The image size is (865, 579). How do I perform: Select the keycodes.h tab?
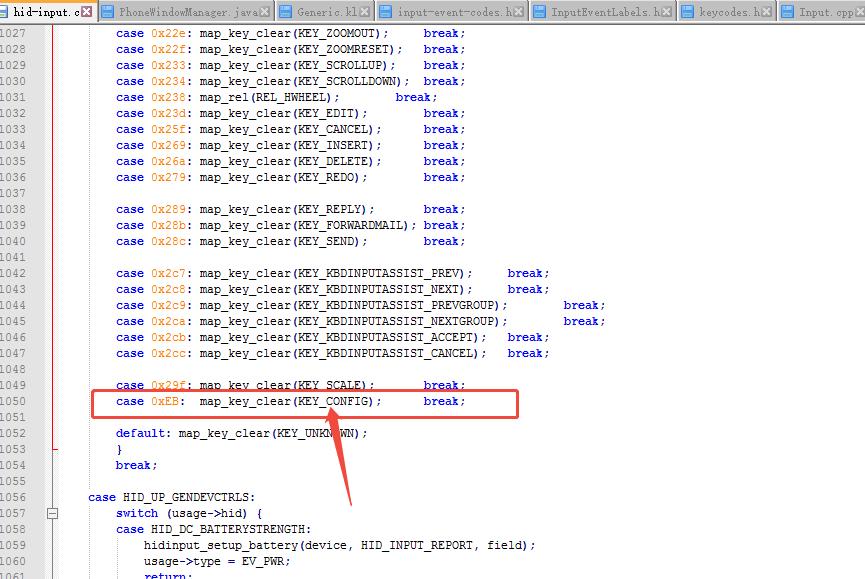click(729, 12)
